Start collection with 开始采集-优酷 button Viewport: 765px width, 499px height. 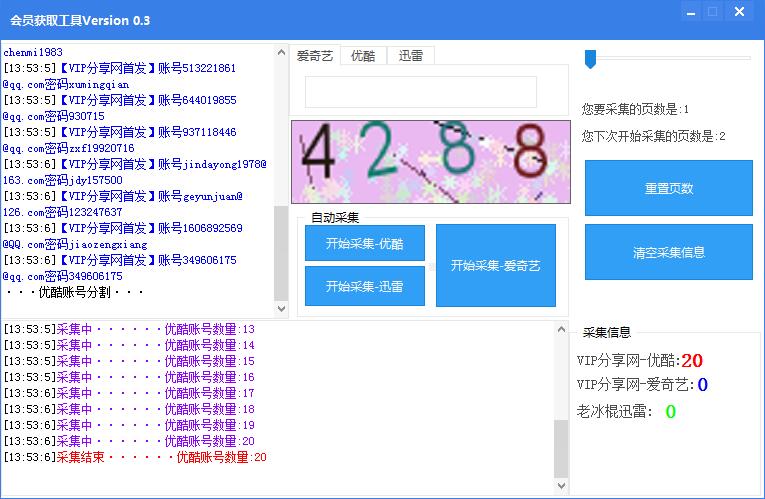coord(364,243)
